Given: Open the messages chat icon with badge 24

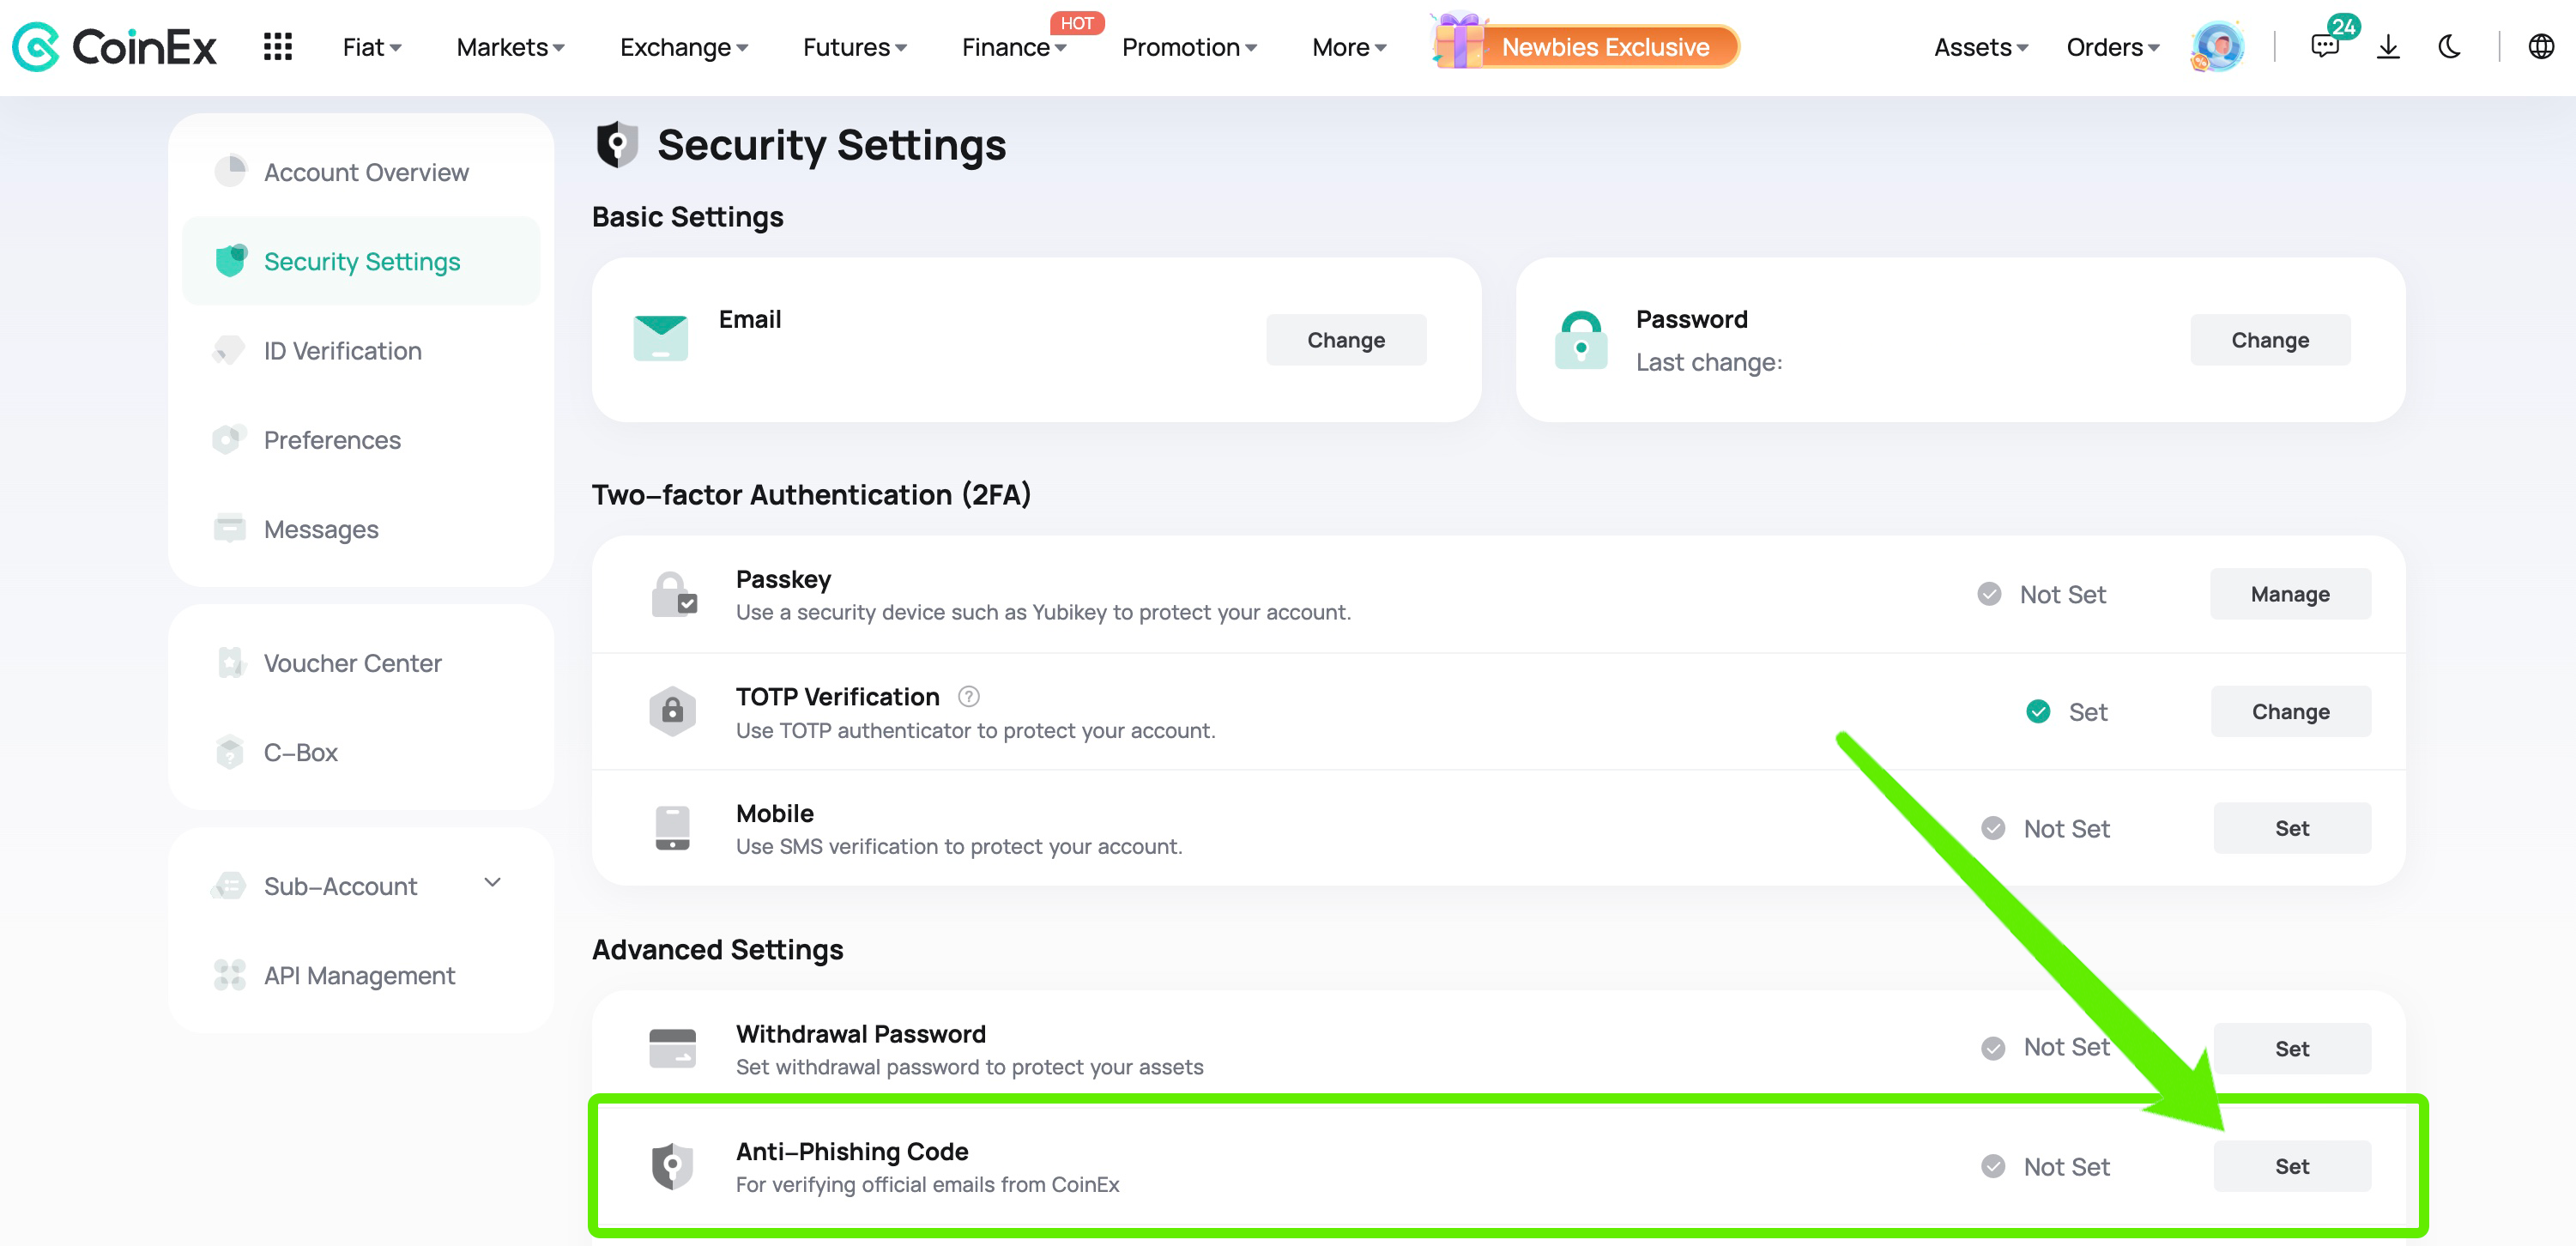Looking at the screenshot, I should 2326,46.
